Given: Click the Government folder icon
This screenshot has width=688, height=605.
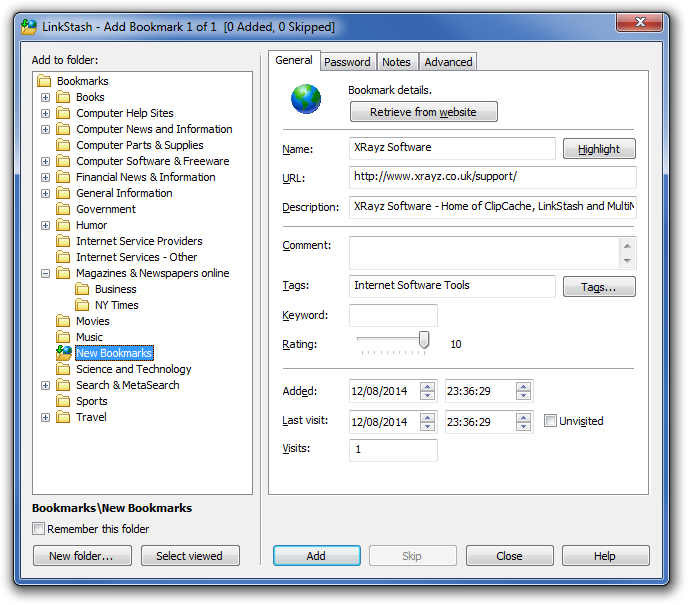Looking at the screenshot, I should coord(64,209).
